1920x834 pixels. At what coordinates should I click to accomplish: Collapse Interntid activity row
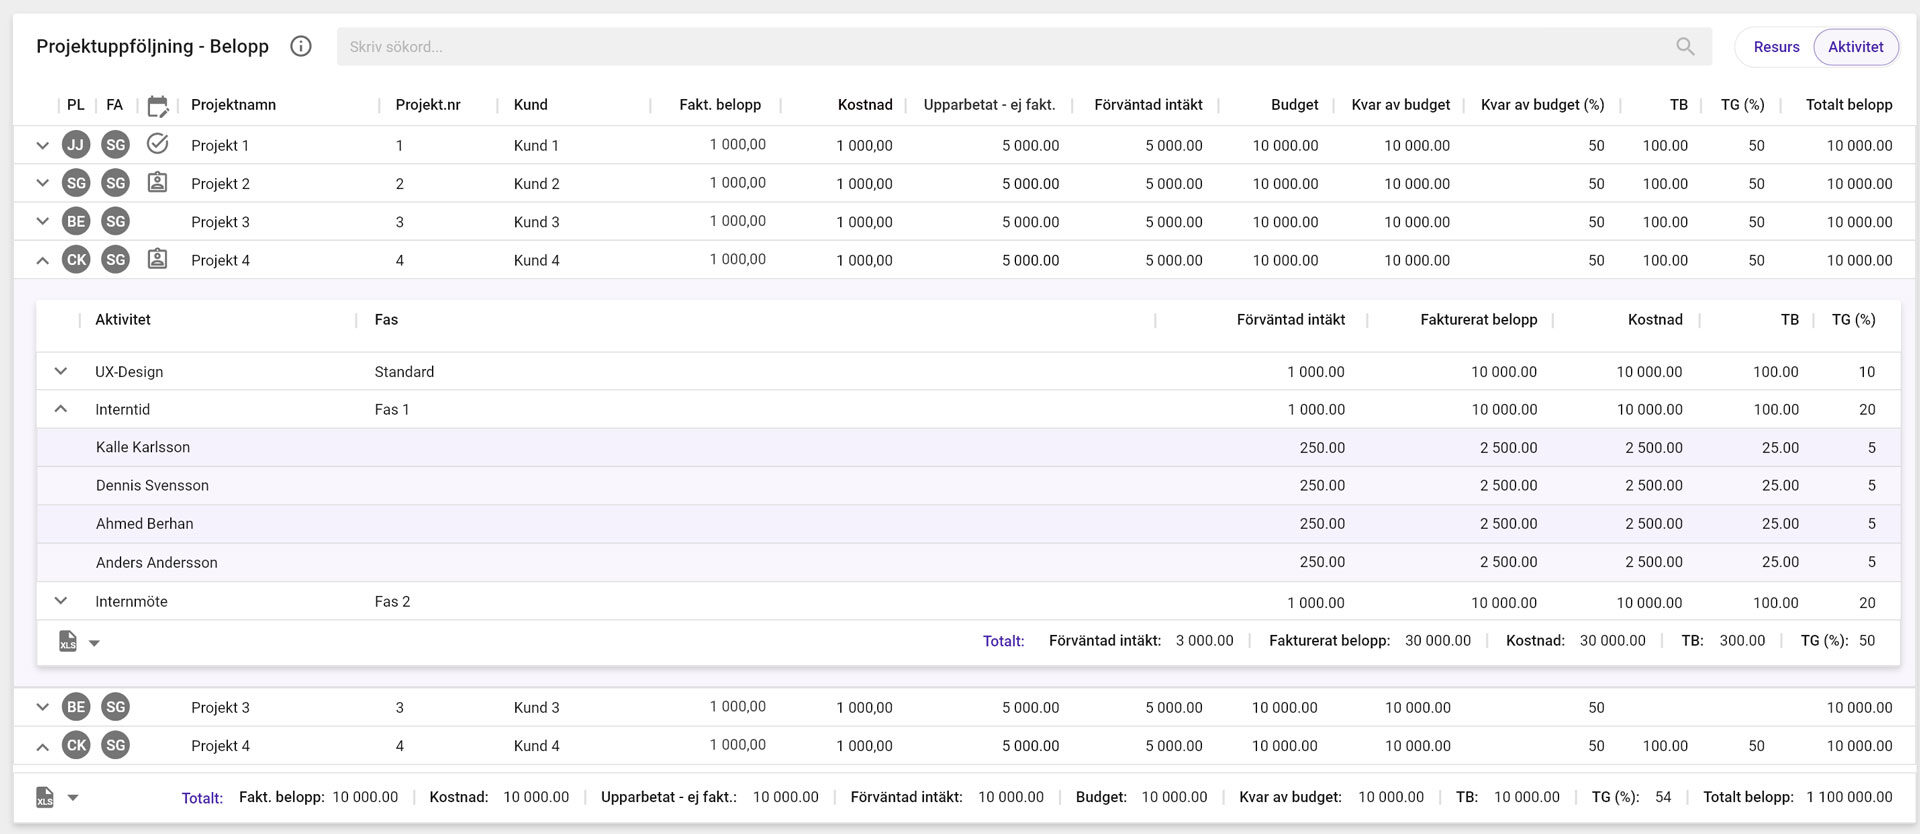61,409
